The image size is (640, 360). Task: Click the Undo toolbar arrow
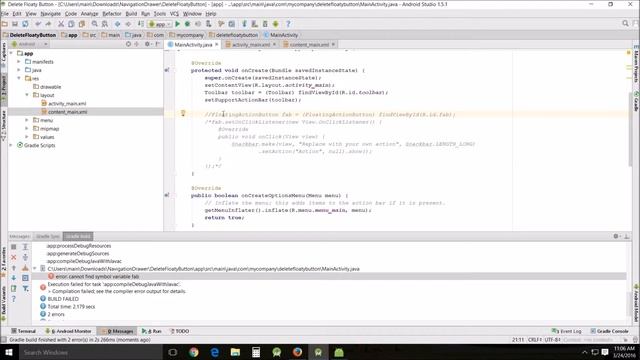click(x=38, y=24)
